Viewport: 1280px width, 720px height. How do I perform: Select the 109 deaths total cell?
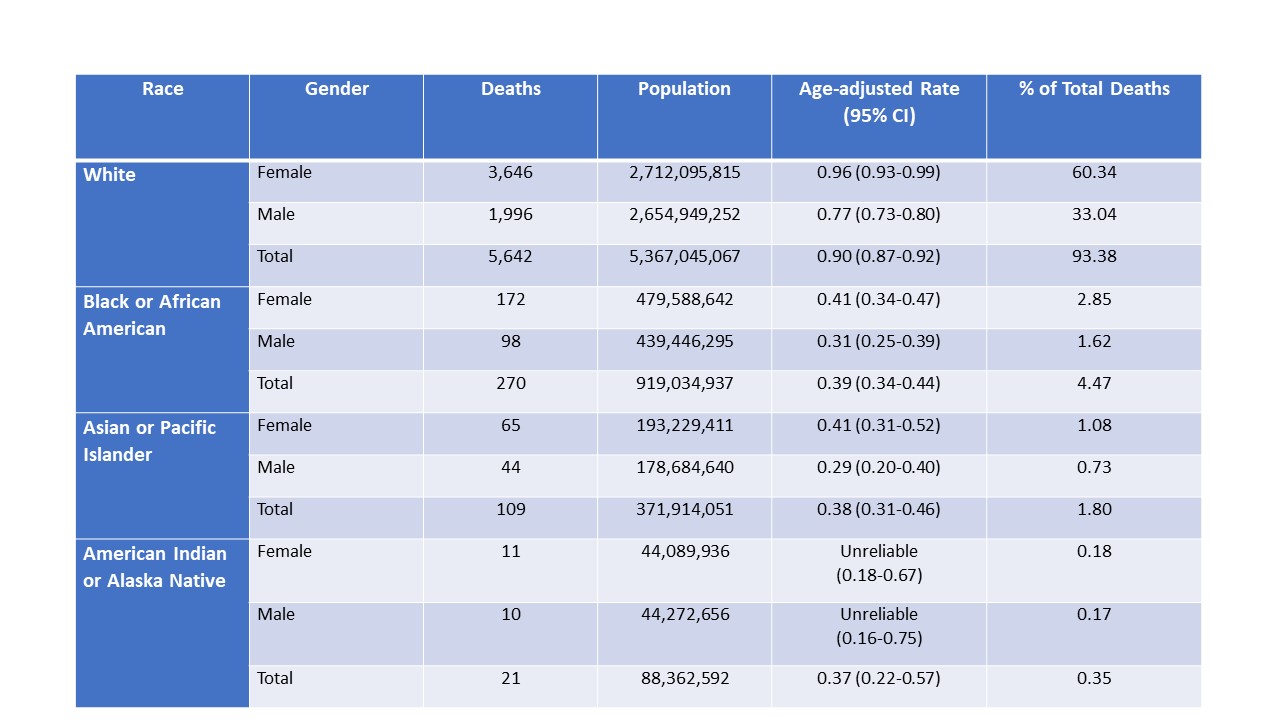point(510,510)
